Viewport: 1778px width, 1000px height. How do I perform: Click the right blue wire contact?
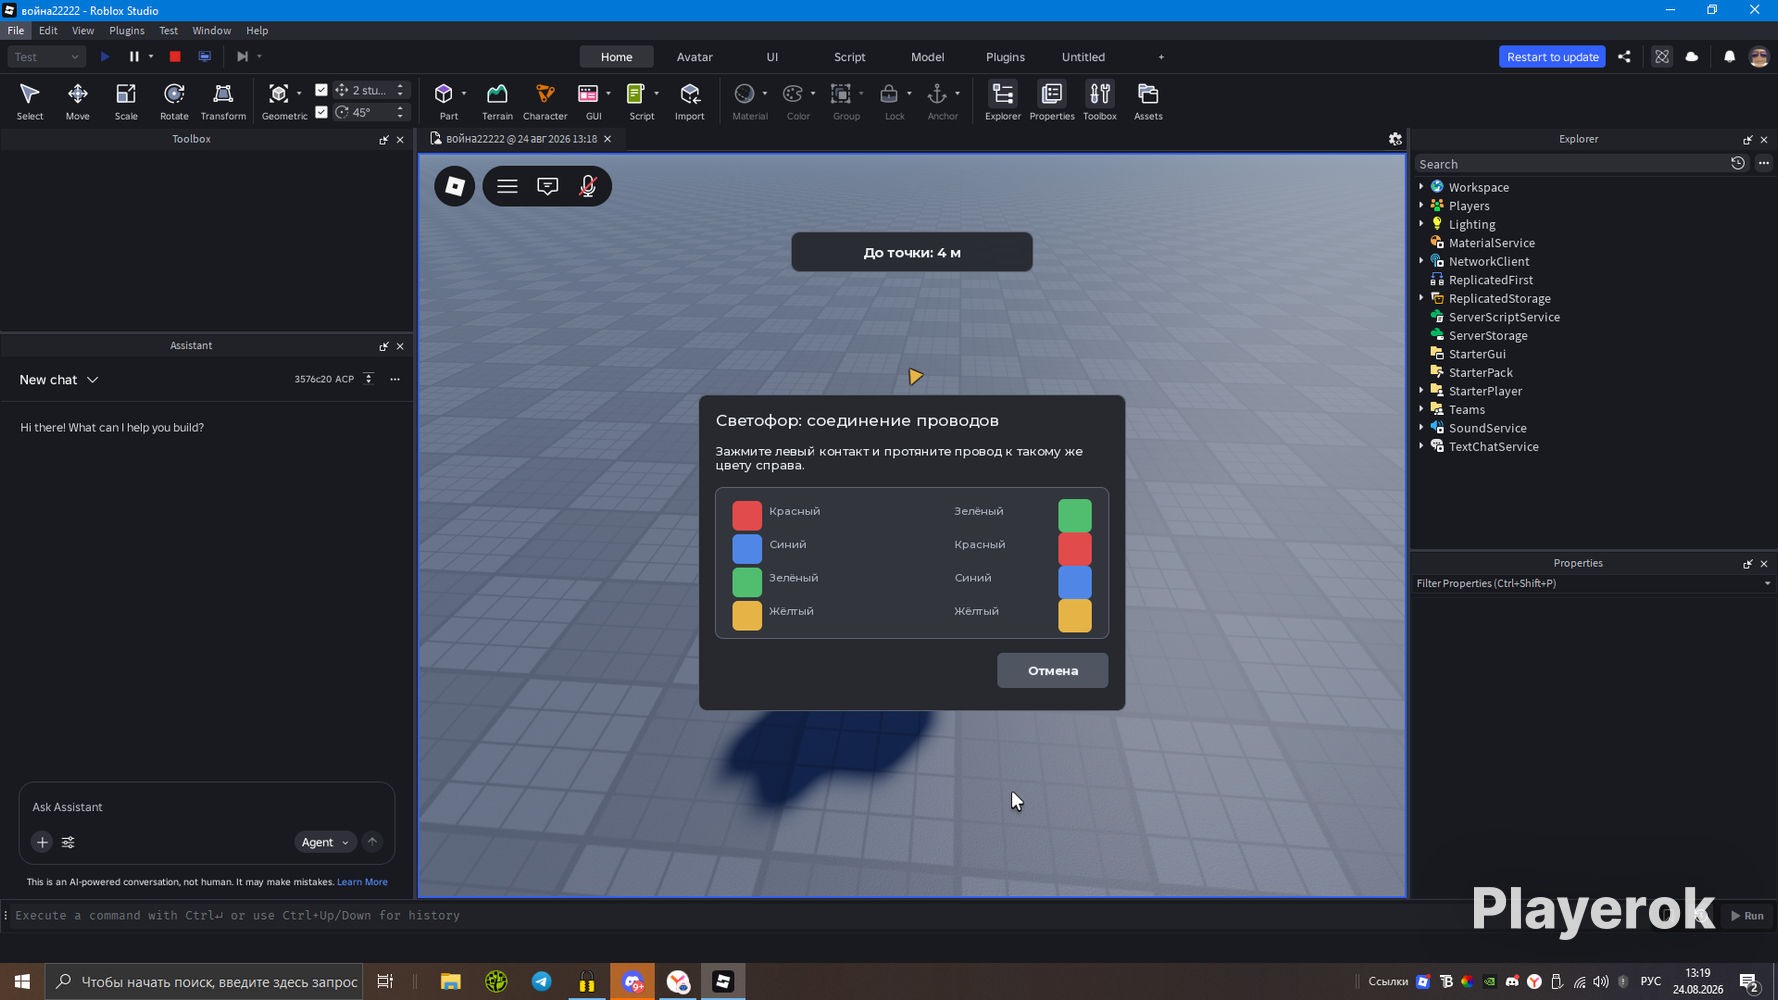tap(1075, 582)
